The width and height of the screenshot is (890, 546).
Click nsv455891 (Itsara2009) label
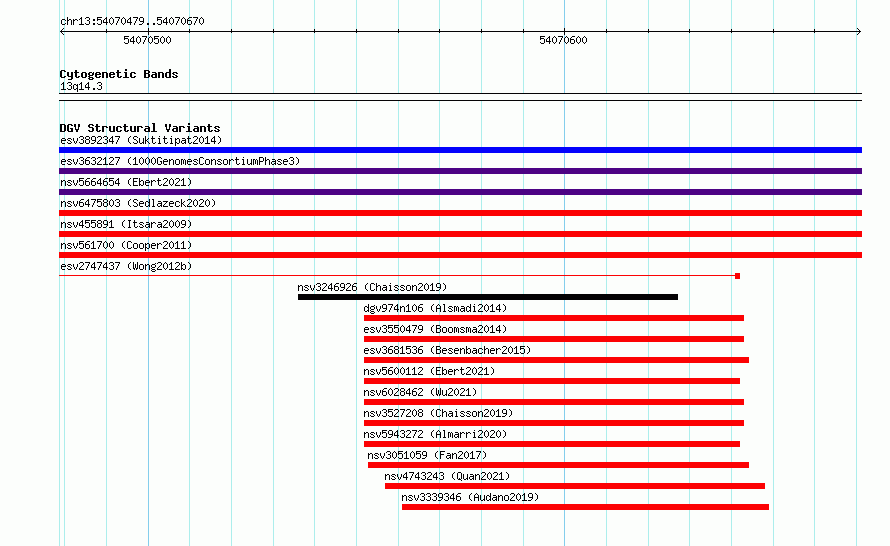coord(126,224)
